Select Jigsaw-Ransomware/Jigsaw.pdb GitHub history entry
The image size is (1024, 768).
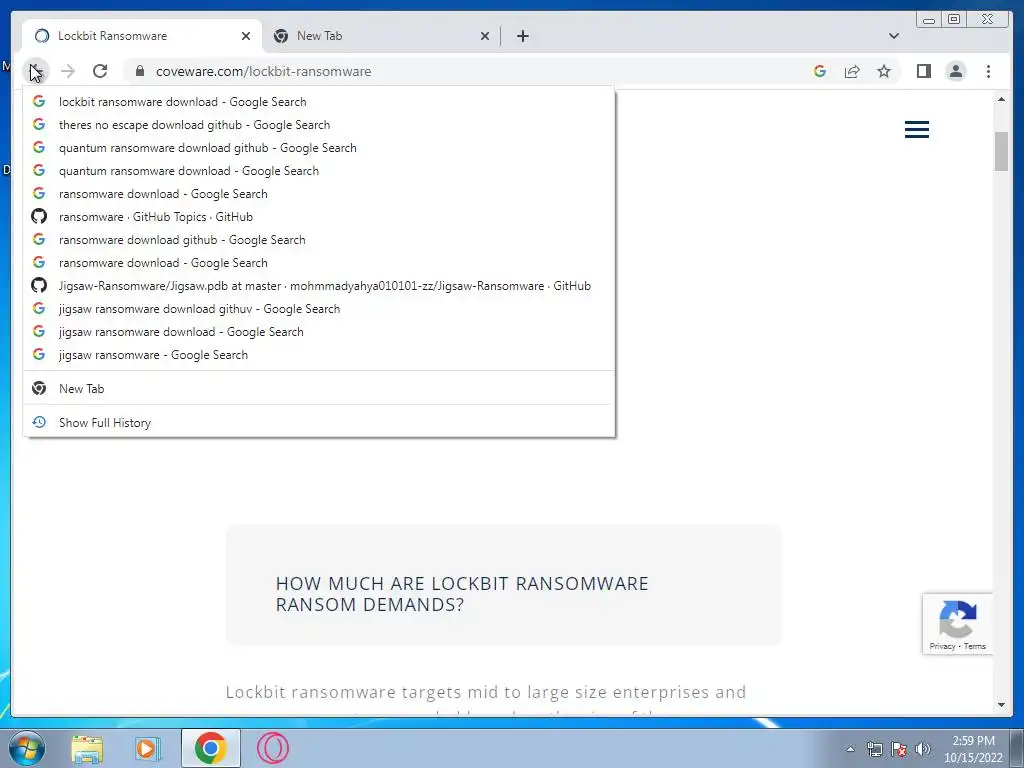coord(319,285)
